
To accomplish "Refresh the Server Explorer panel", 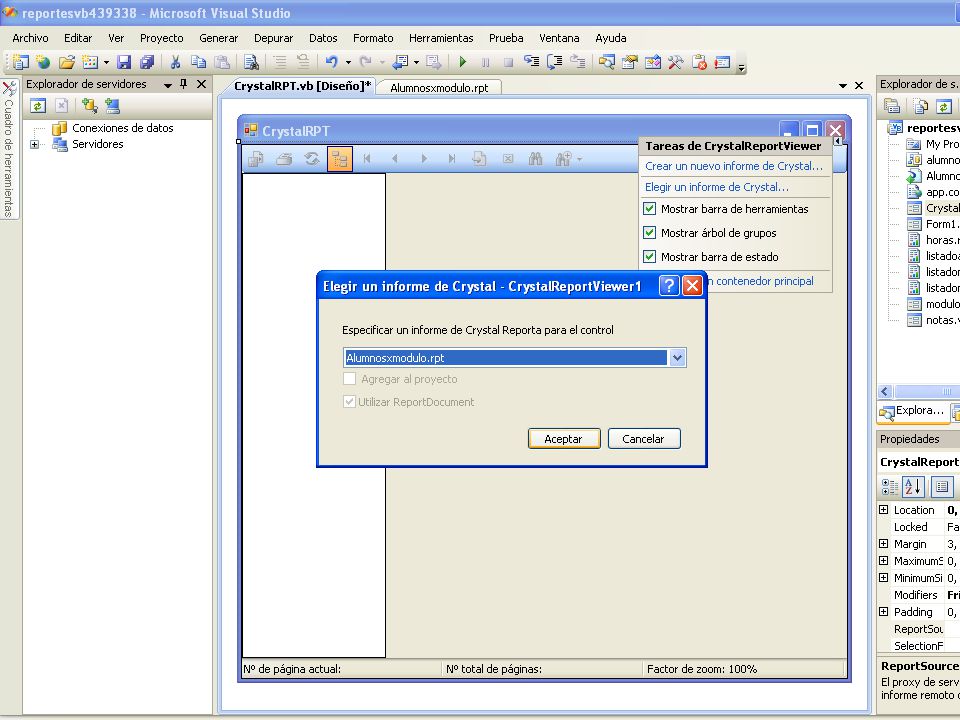I will tap(38, 106).
